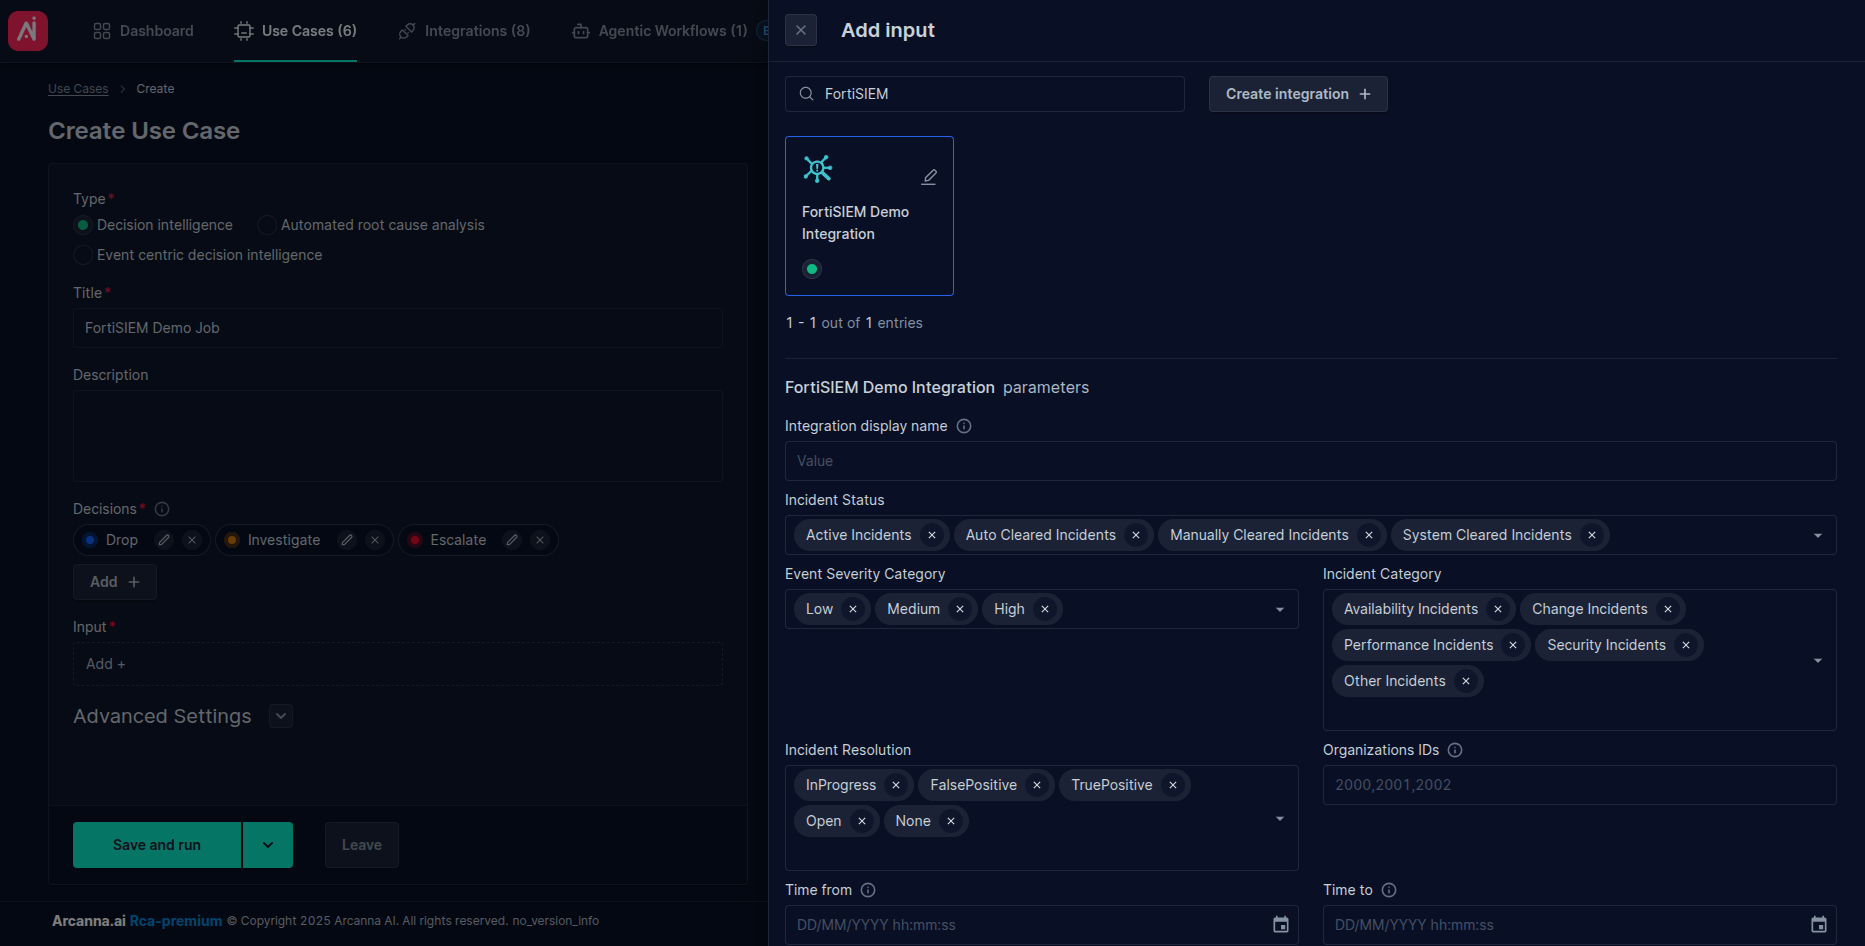The width and height of the screenshot is (1865, 946).
Task: Open the Integrations (8) tab
Action: [464, 31]
